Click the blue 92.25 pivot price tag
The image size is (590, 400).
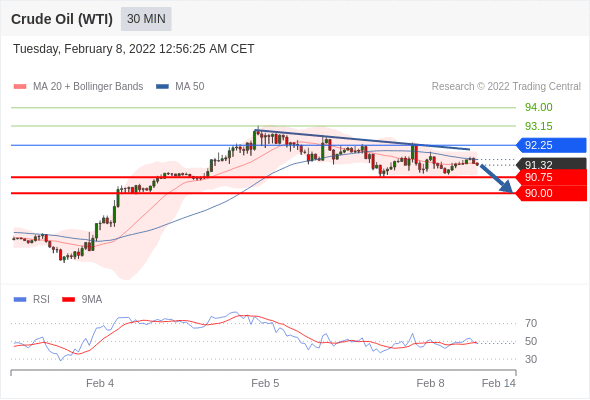[551, 145]
